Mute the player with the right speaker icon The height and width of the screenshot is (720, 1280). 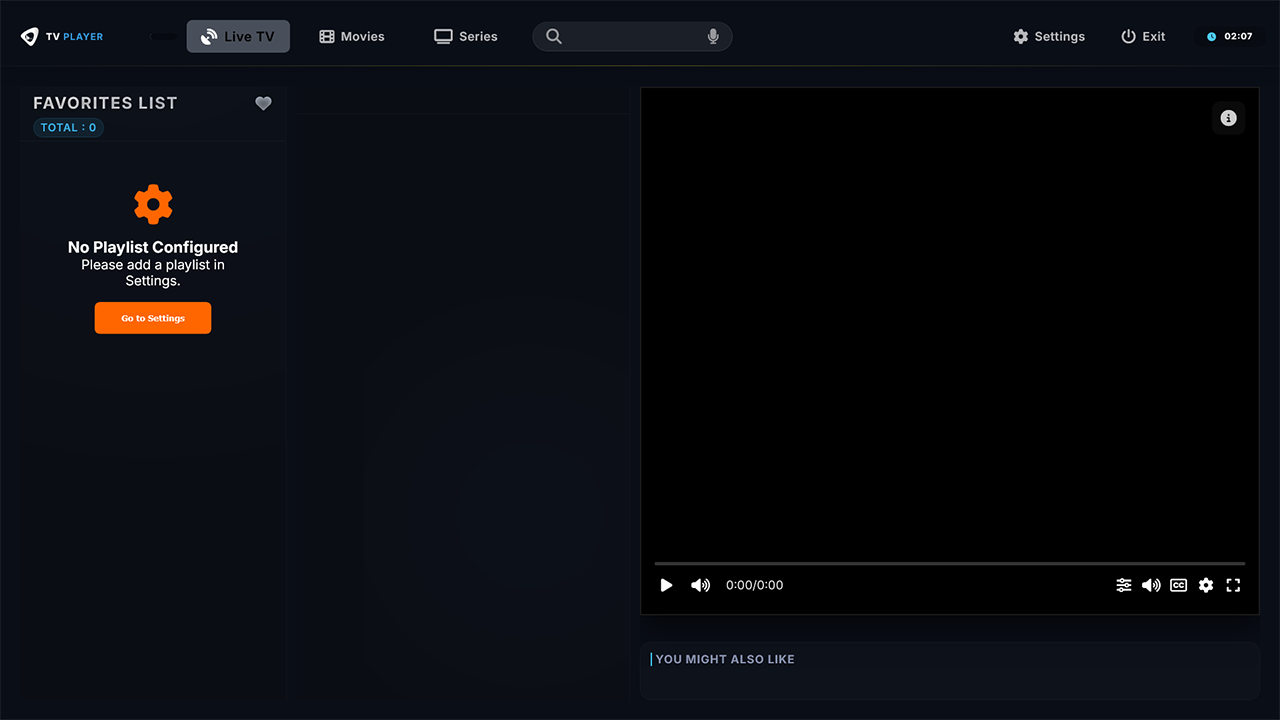1151,585
